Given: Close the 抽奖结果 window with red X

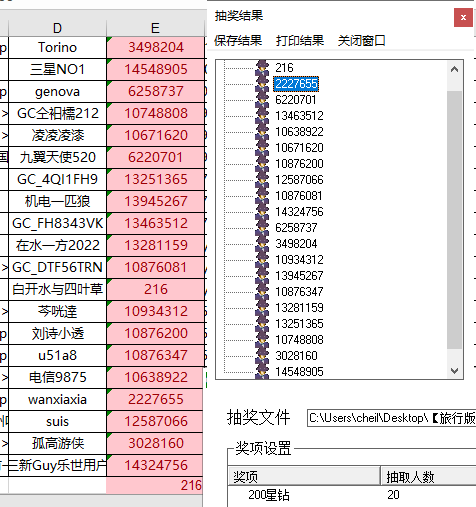Looking at the screenshot, I should click(x=463, y=18).
